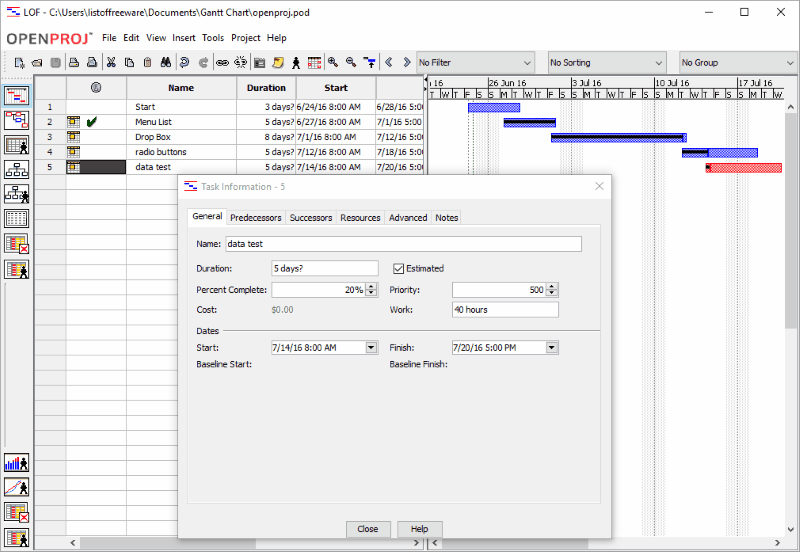Open the Resources view in the sidebar
The image size is (800, 552).
pyautogui.click(x=17, y=145)
